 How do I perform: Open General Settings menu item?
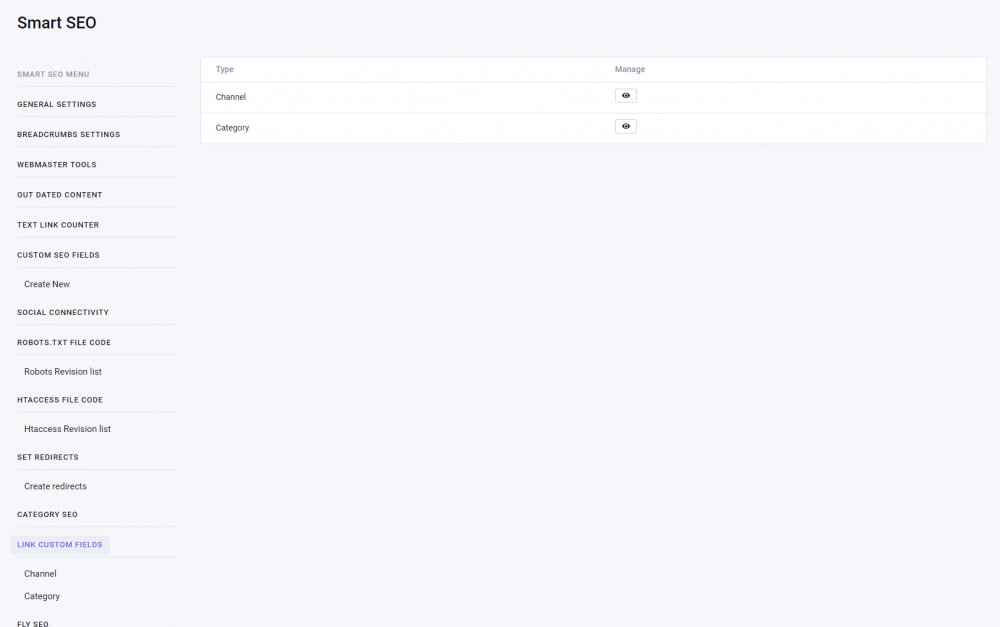coord(57,104)
